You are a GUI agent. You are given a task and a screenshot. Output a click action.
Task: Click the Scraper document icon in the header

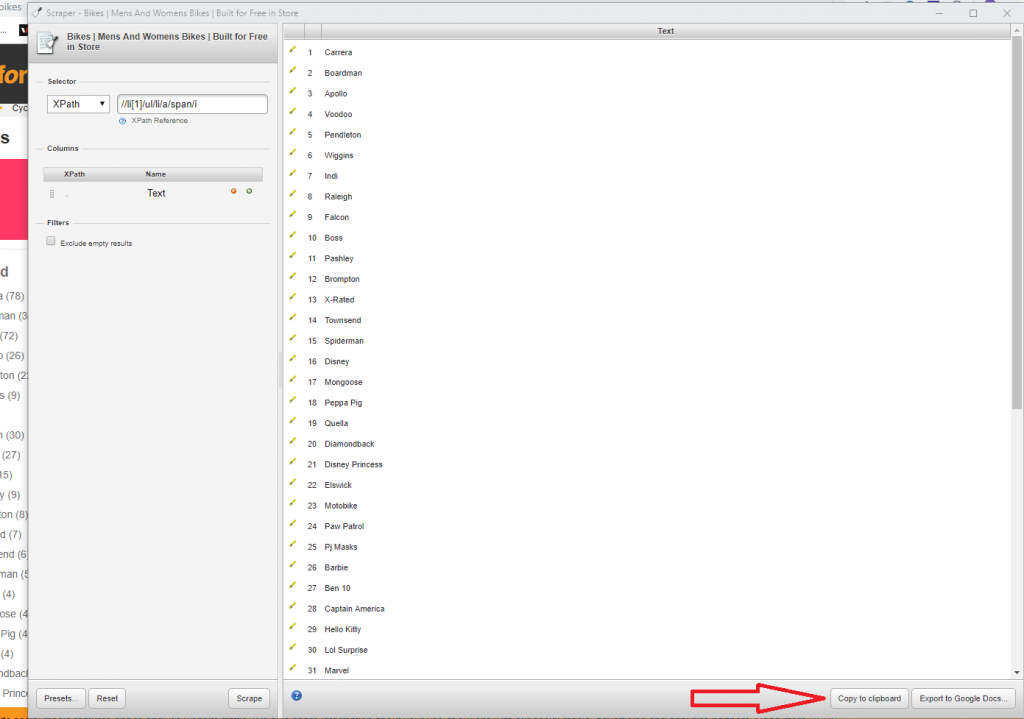tap(46, 42)
